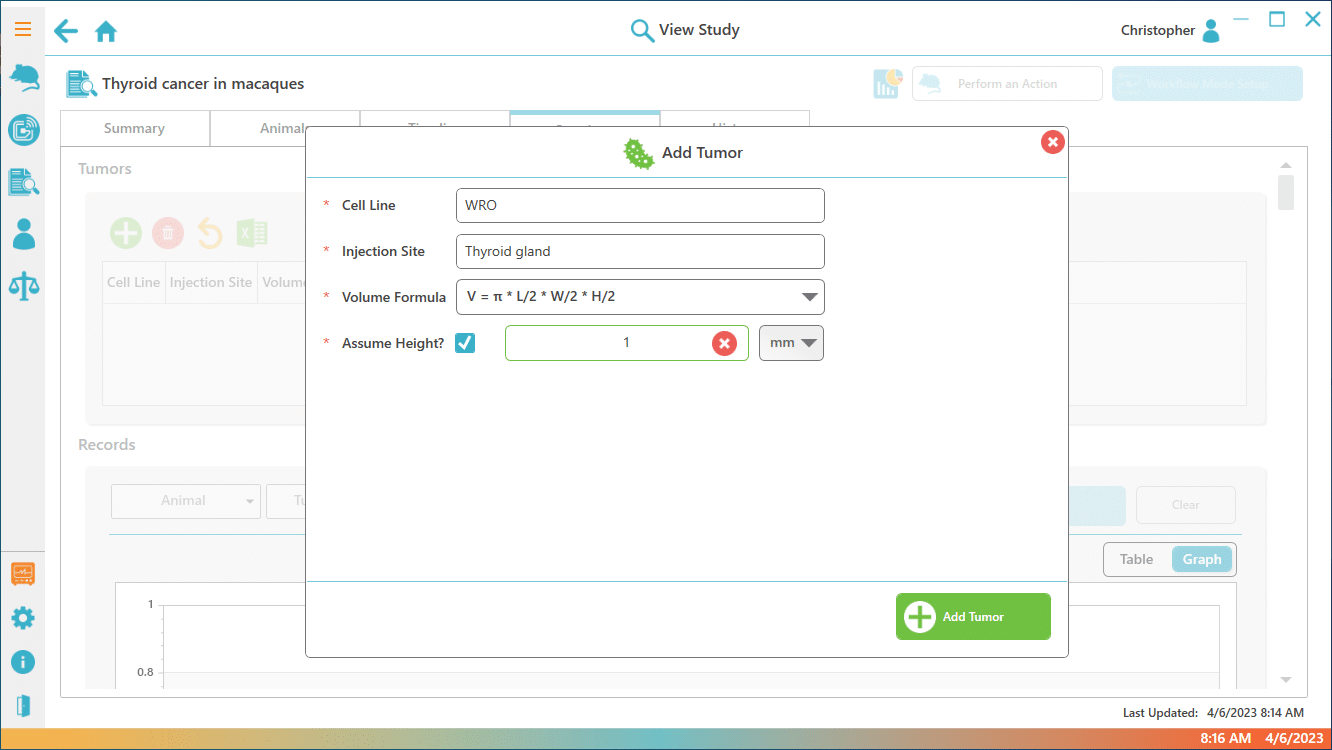1332x750 pixels.
Task: Click the green Add Tumor button
Action: click(x=973, y=617)
